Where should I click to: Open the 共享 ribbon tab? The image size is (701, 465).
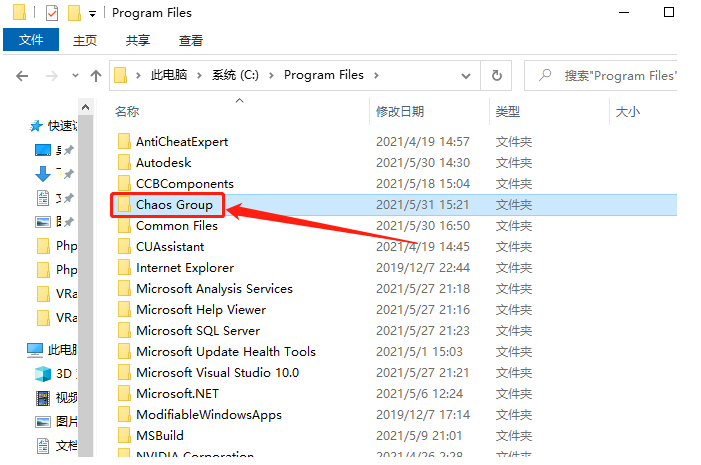137,40
